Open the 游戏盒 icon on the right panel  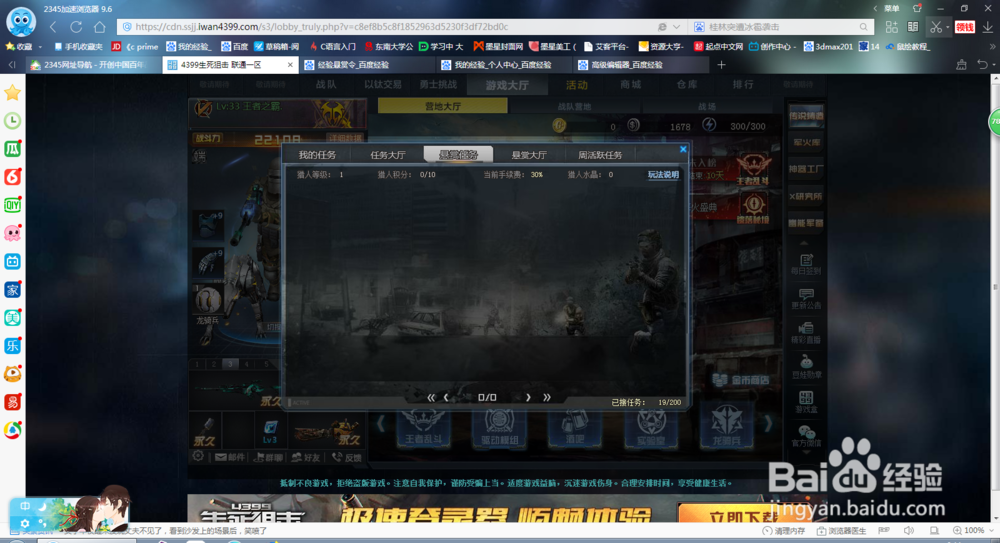tap(806, 402)
